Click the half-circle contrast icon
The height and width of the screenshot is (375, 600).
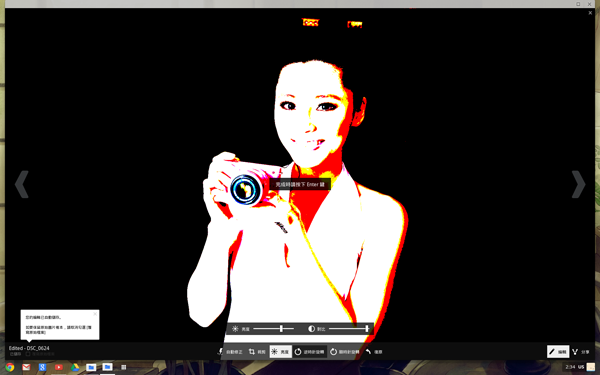[x=311, y=329]
